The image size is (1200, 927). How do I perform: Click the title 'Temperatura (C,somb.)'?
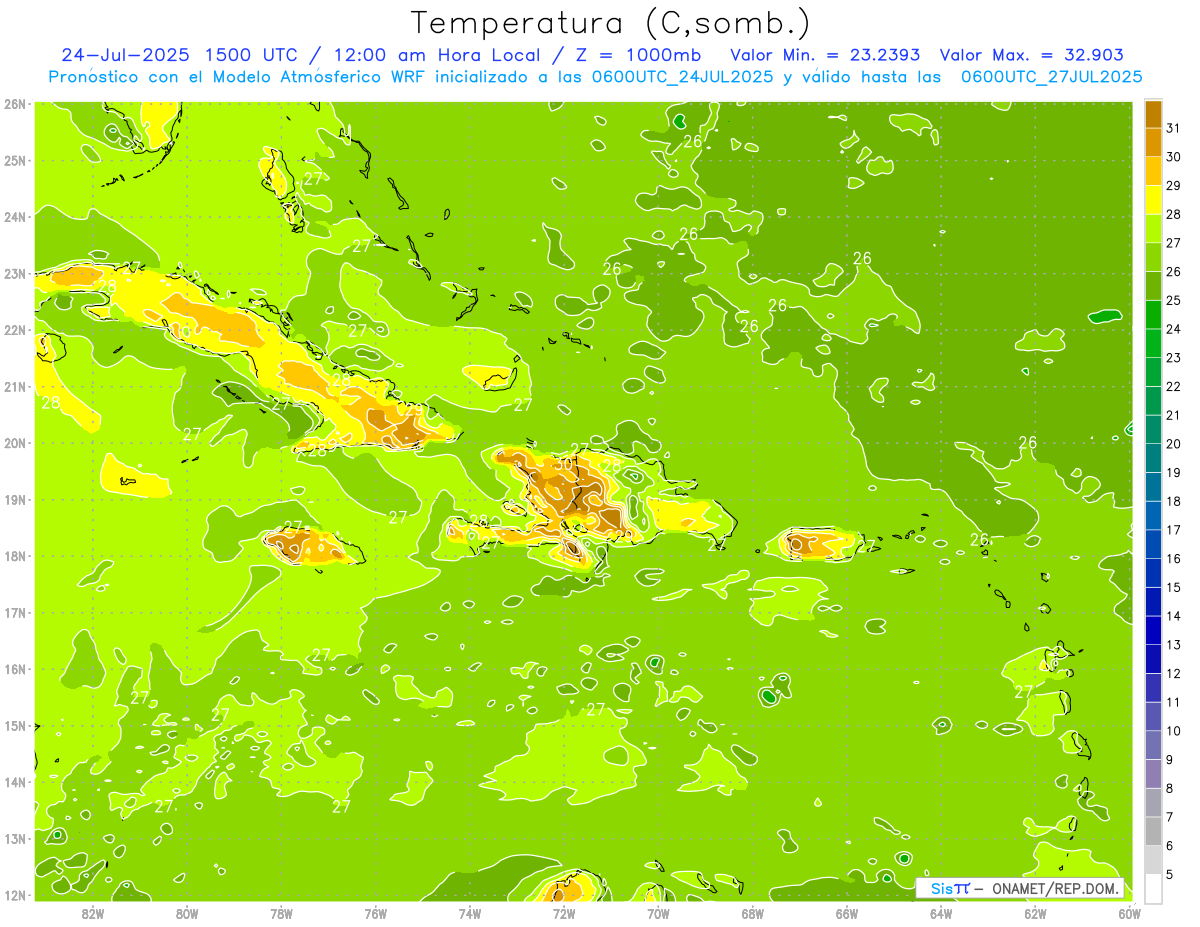coord(611,23)
